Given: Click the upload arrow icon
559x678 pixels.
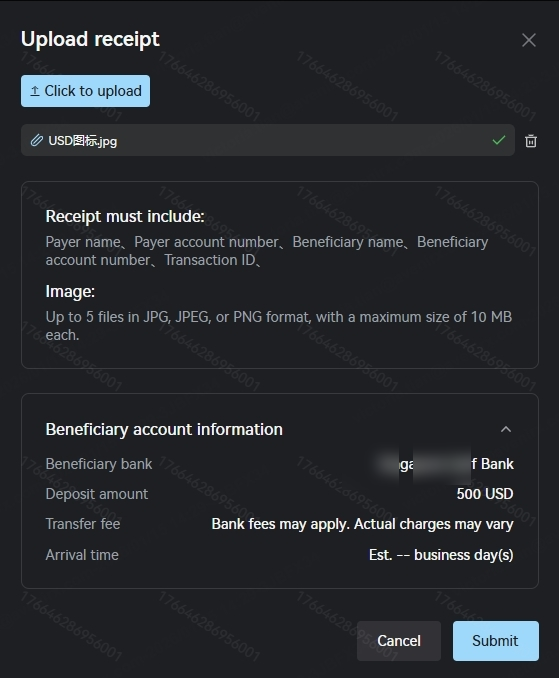Looking at the screenshot, I should [35, 91].
